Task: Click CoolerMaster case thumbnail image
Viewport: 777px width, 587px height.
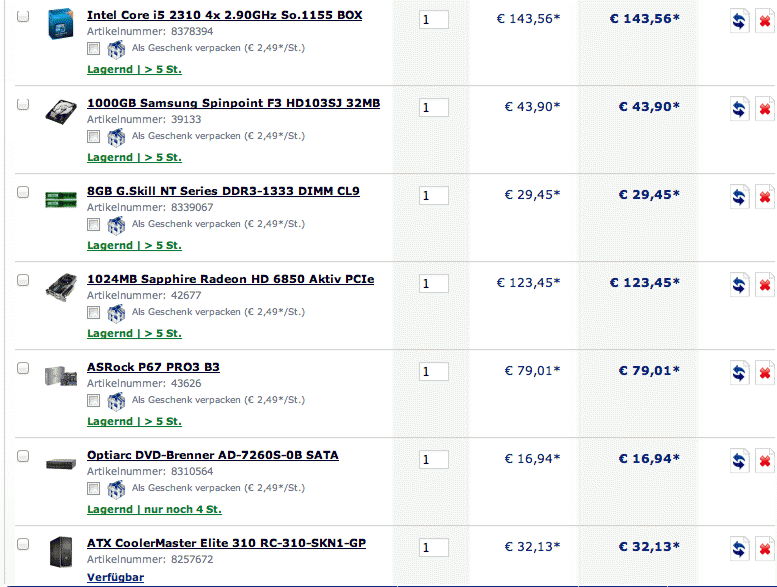Action: coord(61,552)
